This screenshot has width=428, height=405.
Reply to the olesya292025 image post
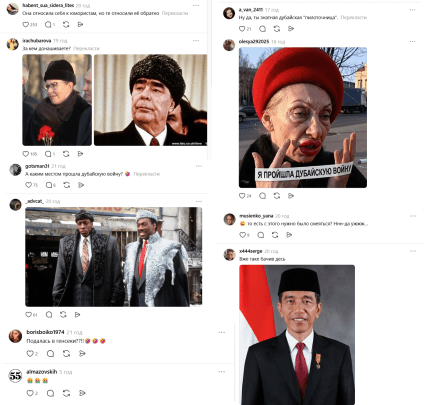click(263, 196)
